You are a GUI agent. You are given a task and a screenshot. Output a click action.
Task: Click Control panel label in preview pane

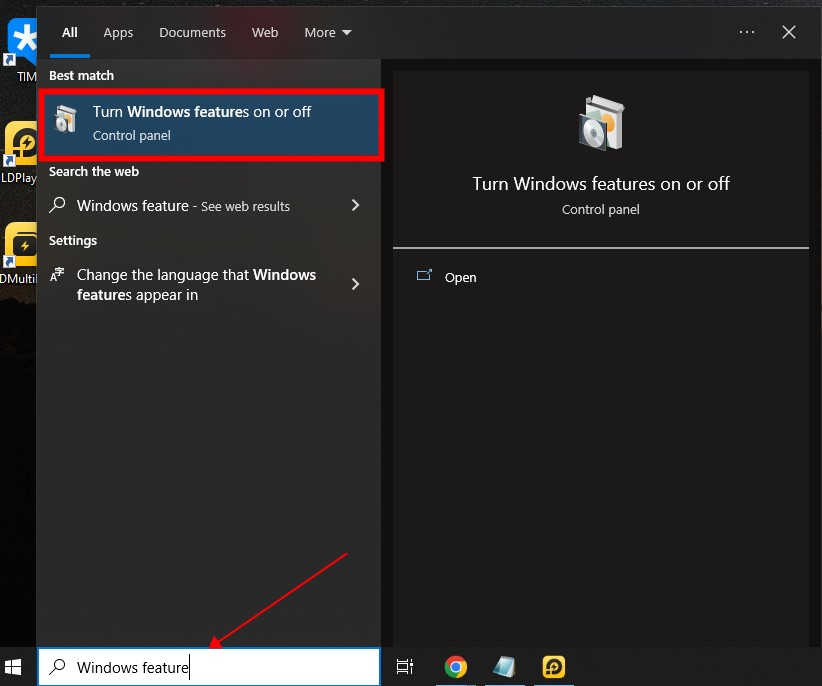click(601, 210)
